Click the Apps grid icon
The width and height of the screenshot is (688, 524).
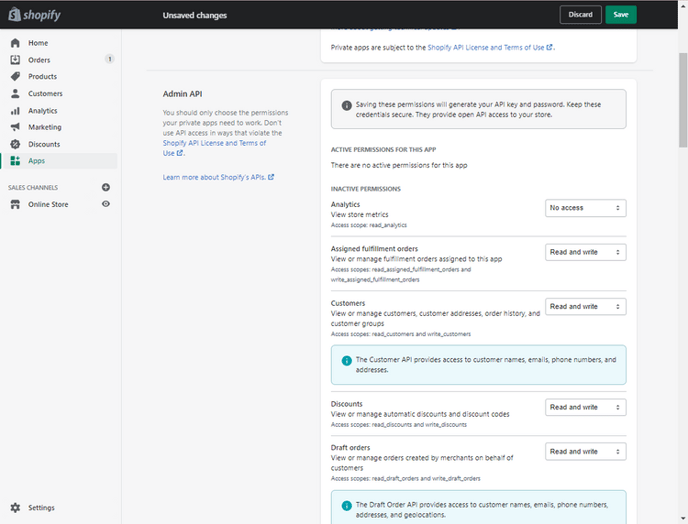coord(15,161)
